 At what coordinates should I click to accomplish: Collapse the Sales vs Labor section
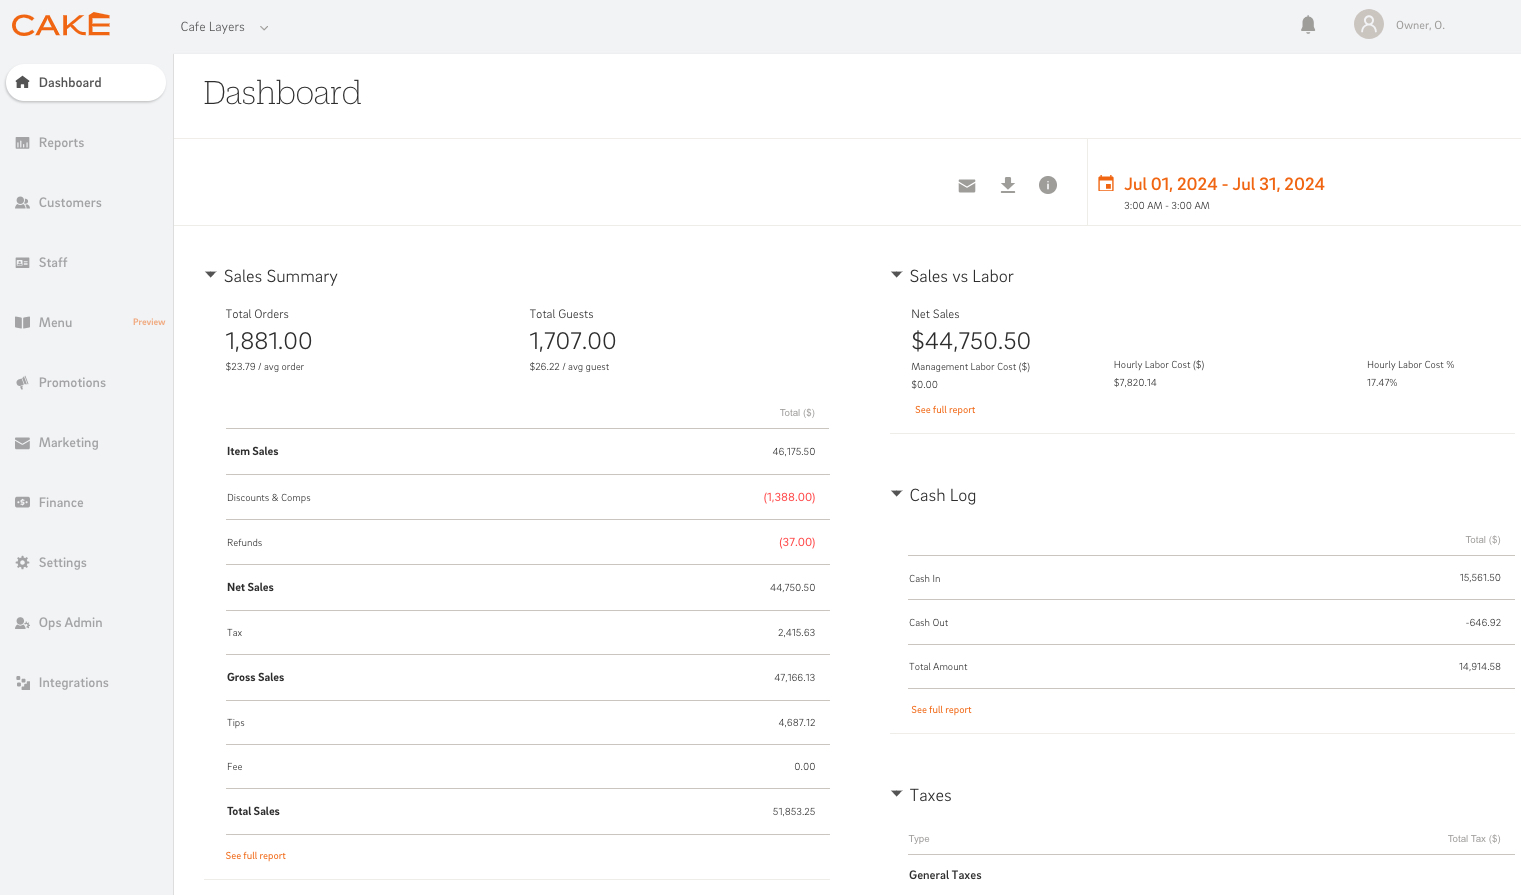(896, 275)
